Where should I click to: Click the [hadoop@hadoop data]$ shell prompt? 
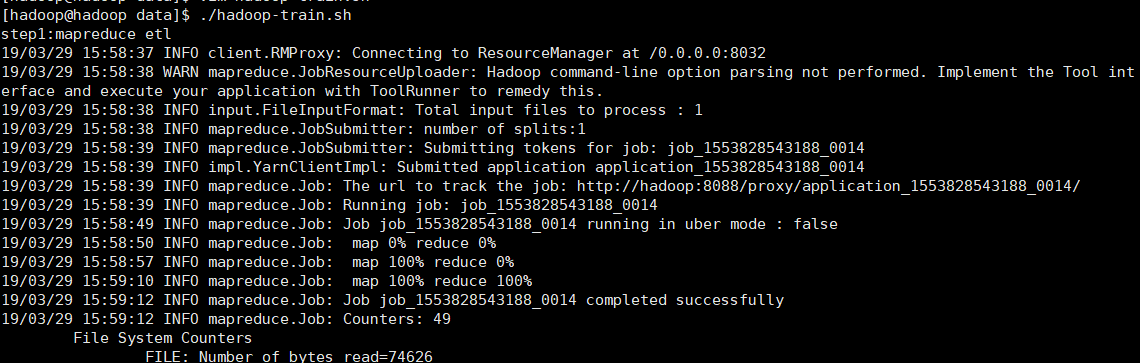pos(96,15)
